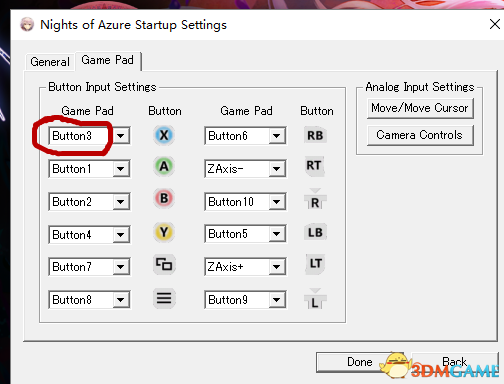Image resolution: width=504 pixels, height=384 pixels.
Task: Click the RB bumper icon
Action: tap(315, 135)
